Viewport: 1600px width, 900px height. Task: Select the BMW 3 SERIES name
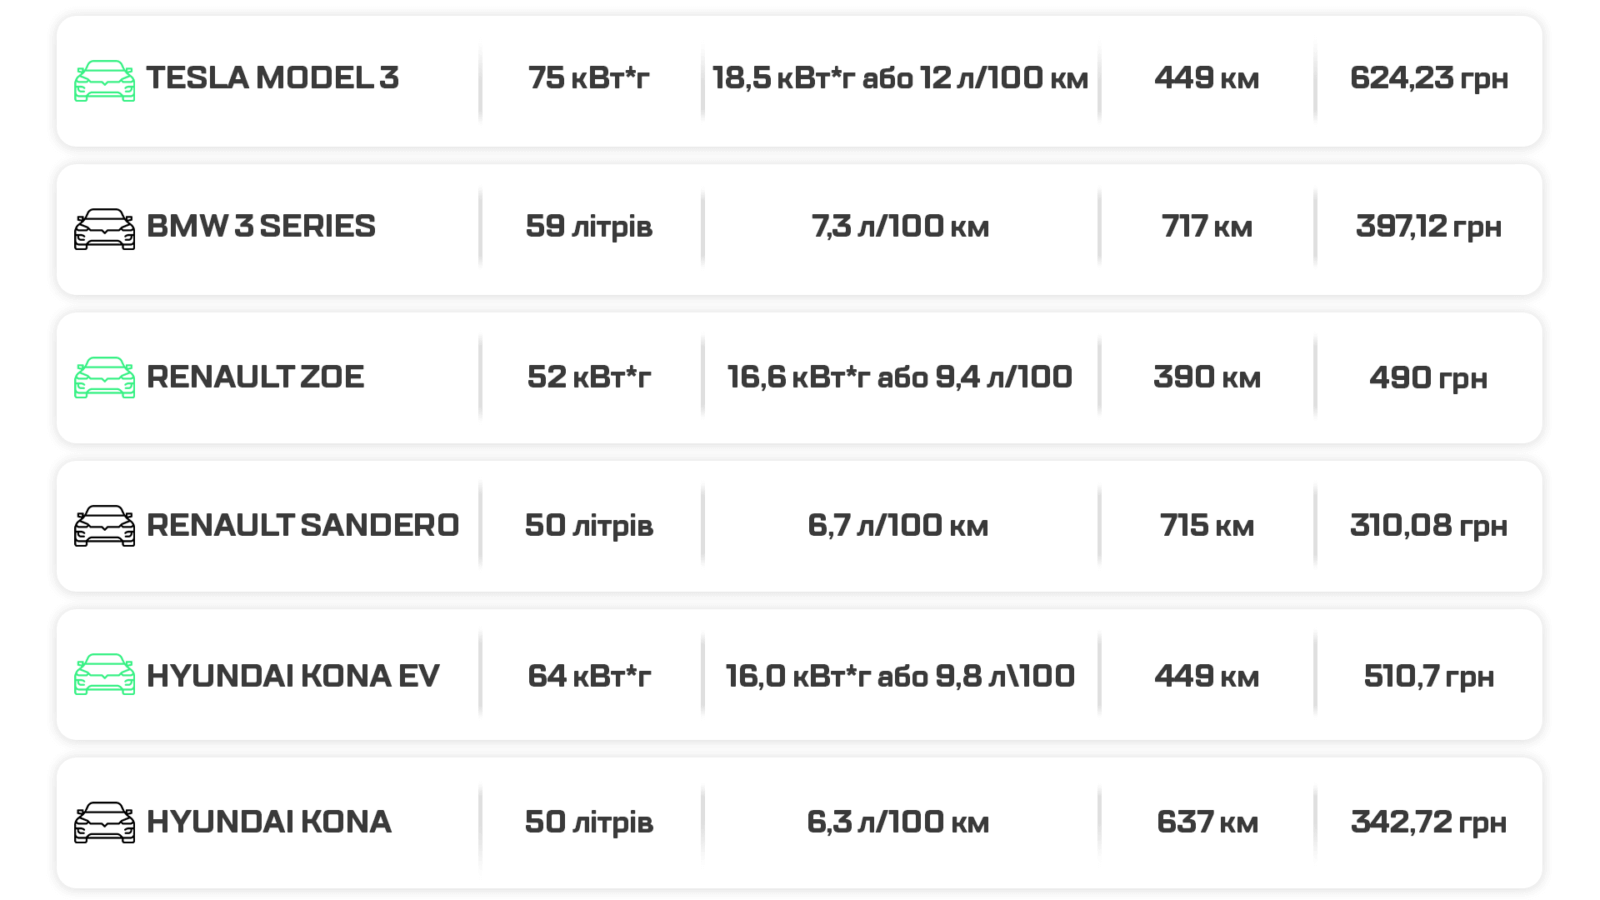[261, 226]
